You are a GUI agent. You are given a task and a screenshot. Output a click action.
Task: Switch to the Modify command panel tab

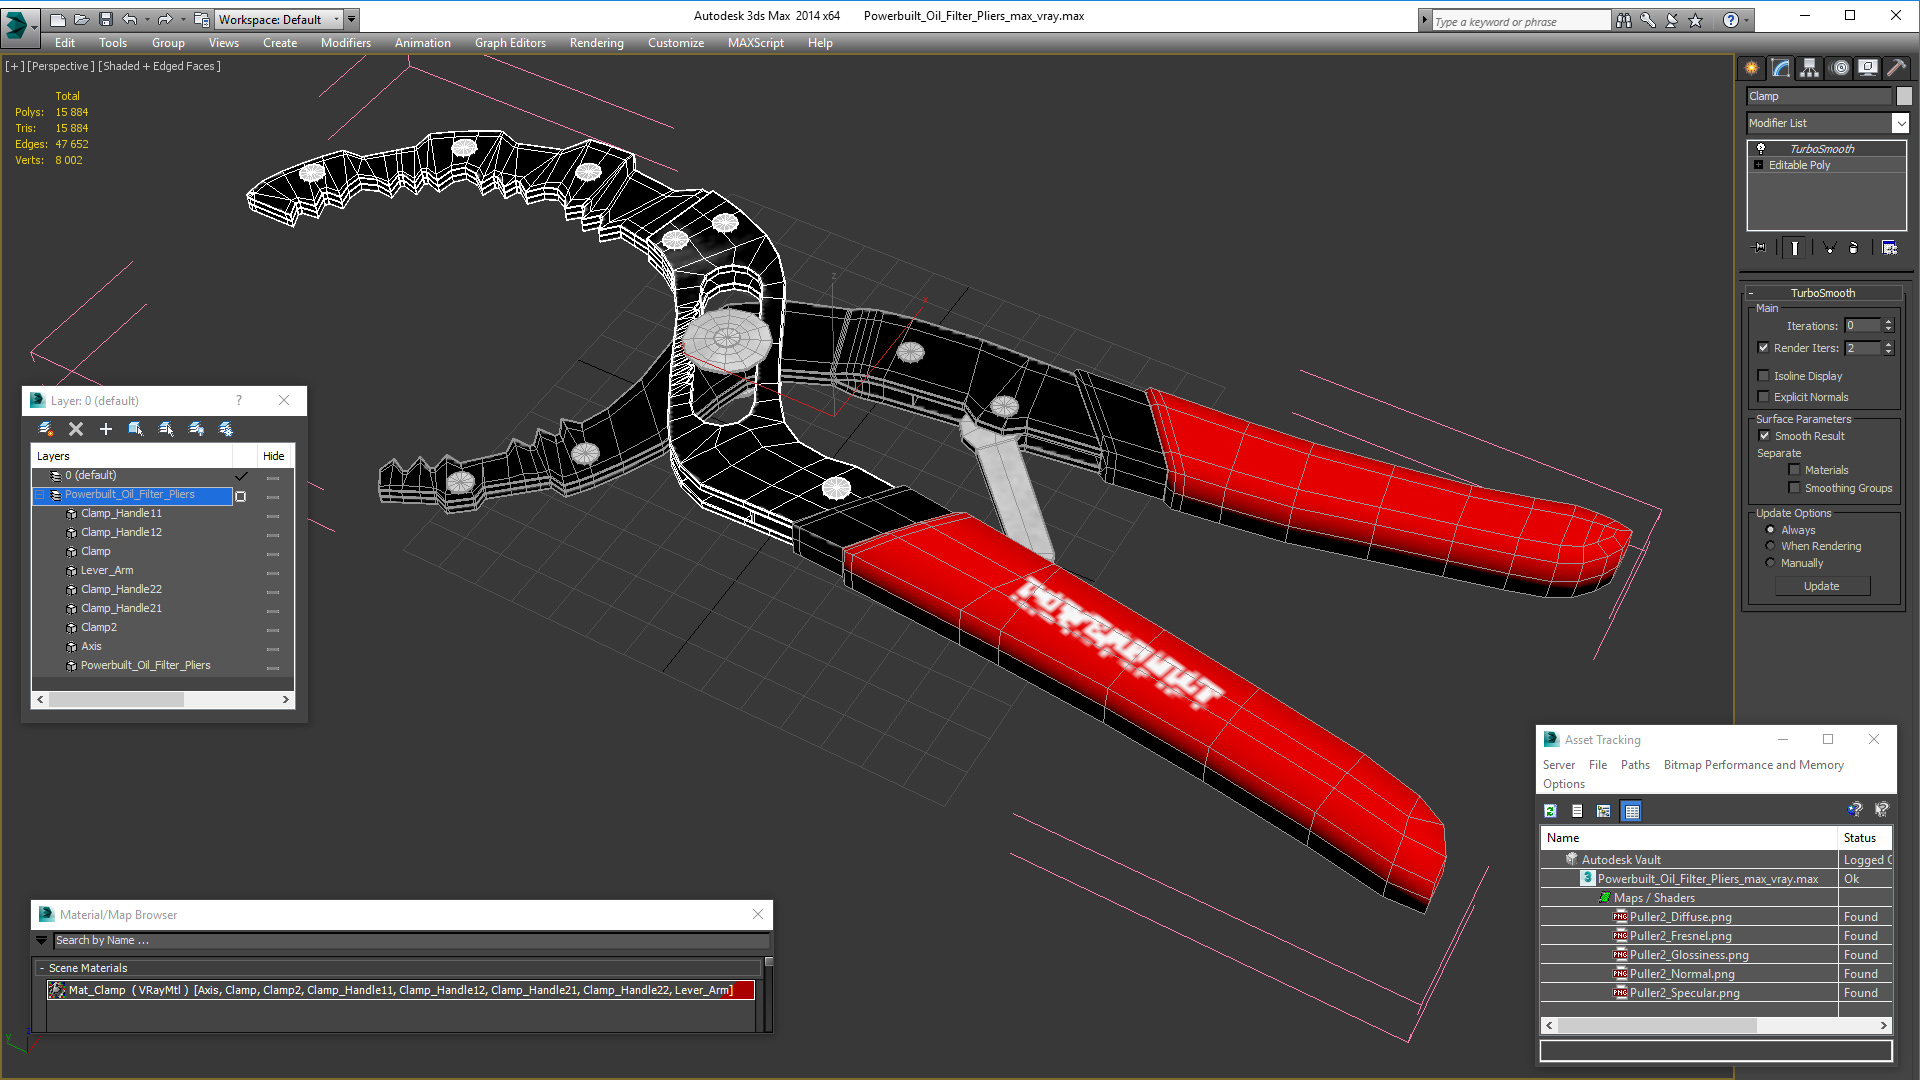(1781, 68)
